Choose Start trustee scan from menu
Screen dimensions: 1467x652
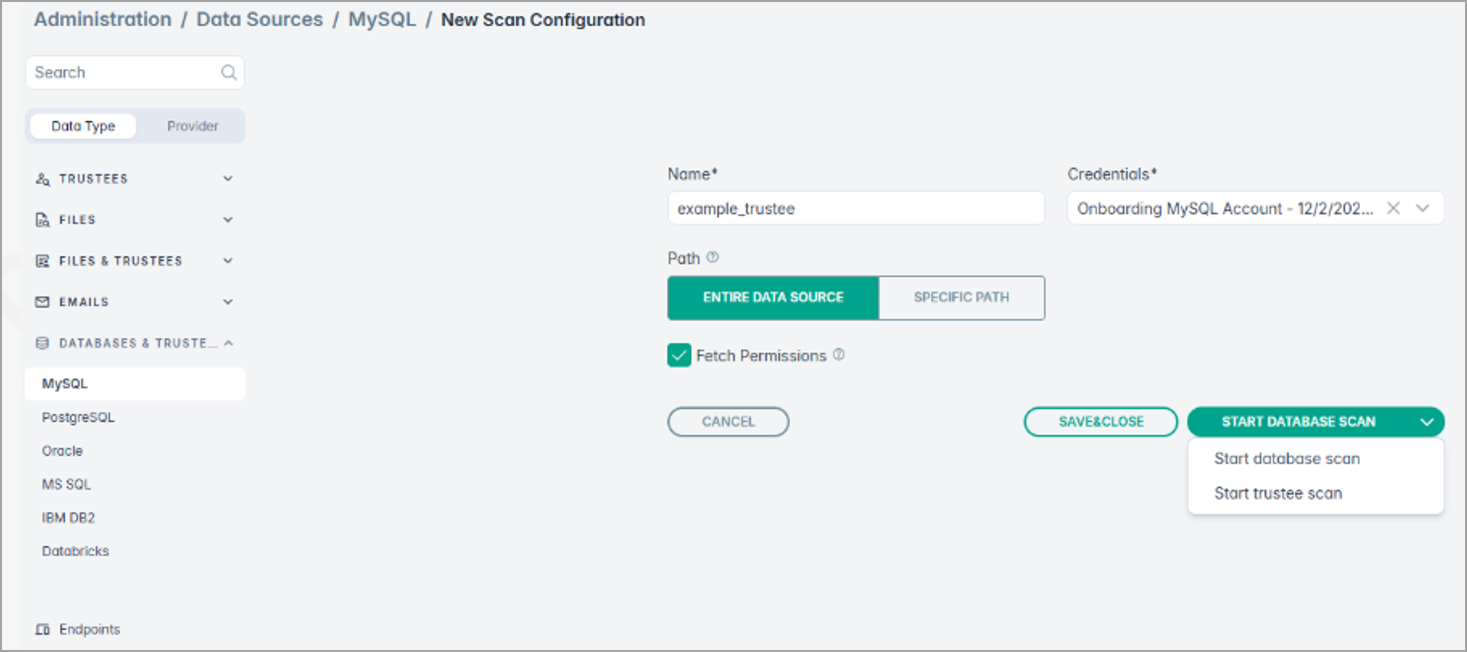(x=1277, y=493)
